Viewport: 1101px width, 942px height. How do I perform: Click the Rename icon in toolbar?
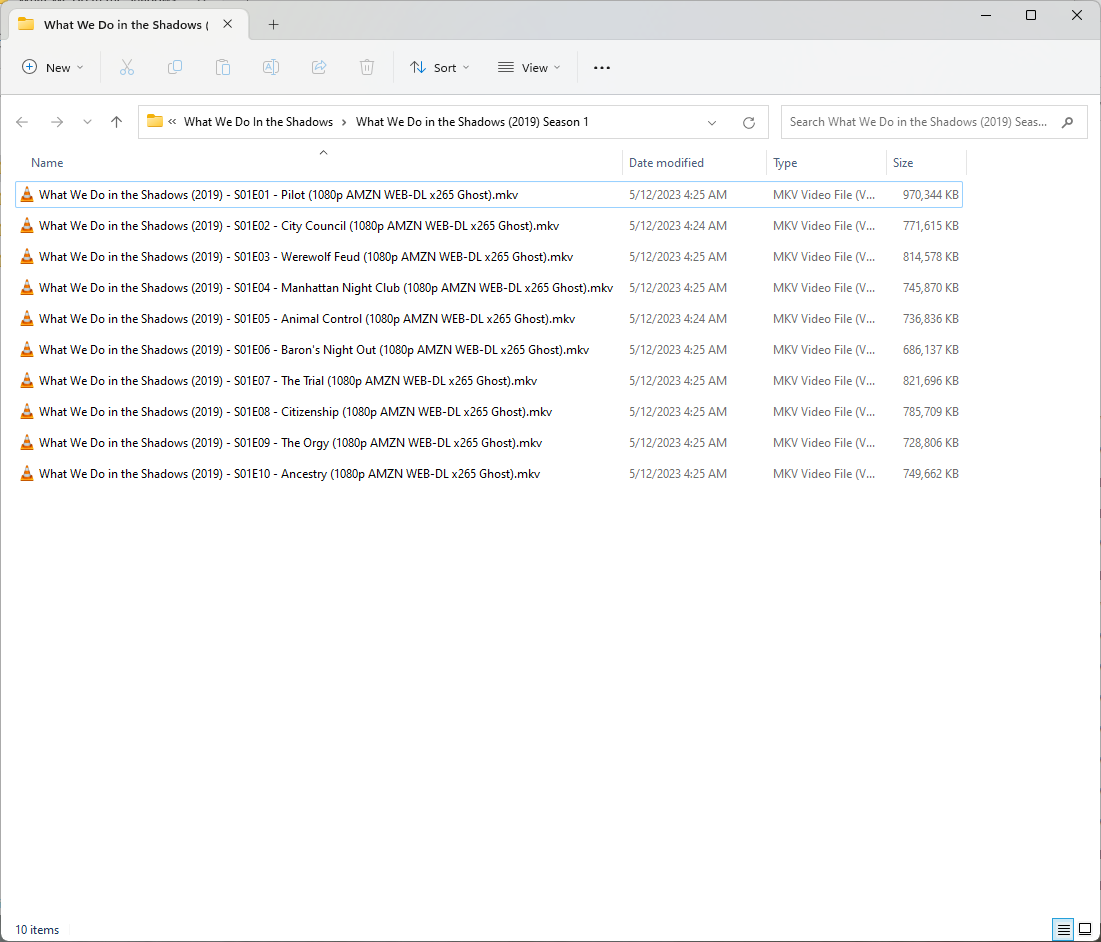(x=271, y=67)
